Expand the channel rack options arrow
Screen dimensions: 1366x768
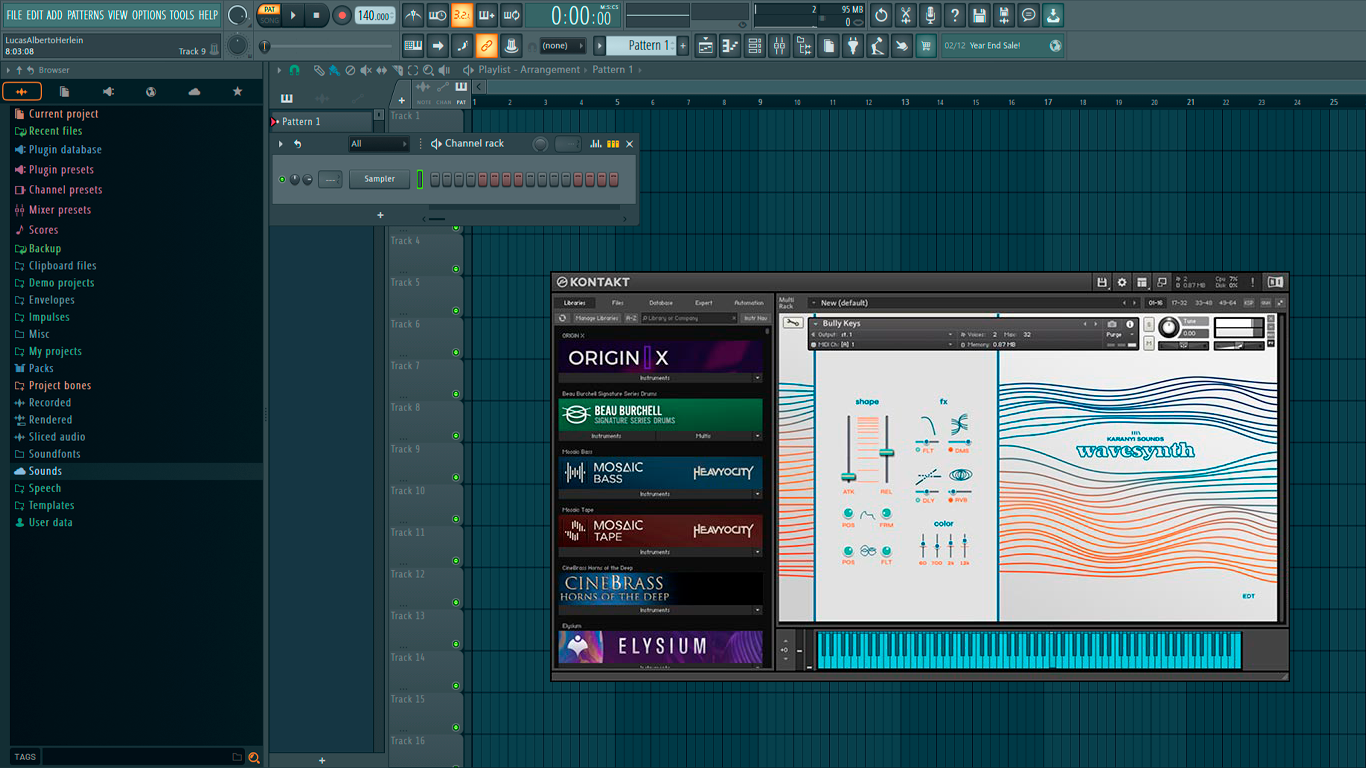[x=281, y=144]
